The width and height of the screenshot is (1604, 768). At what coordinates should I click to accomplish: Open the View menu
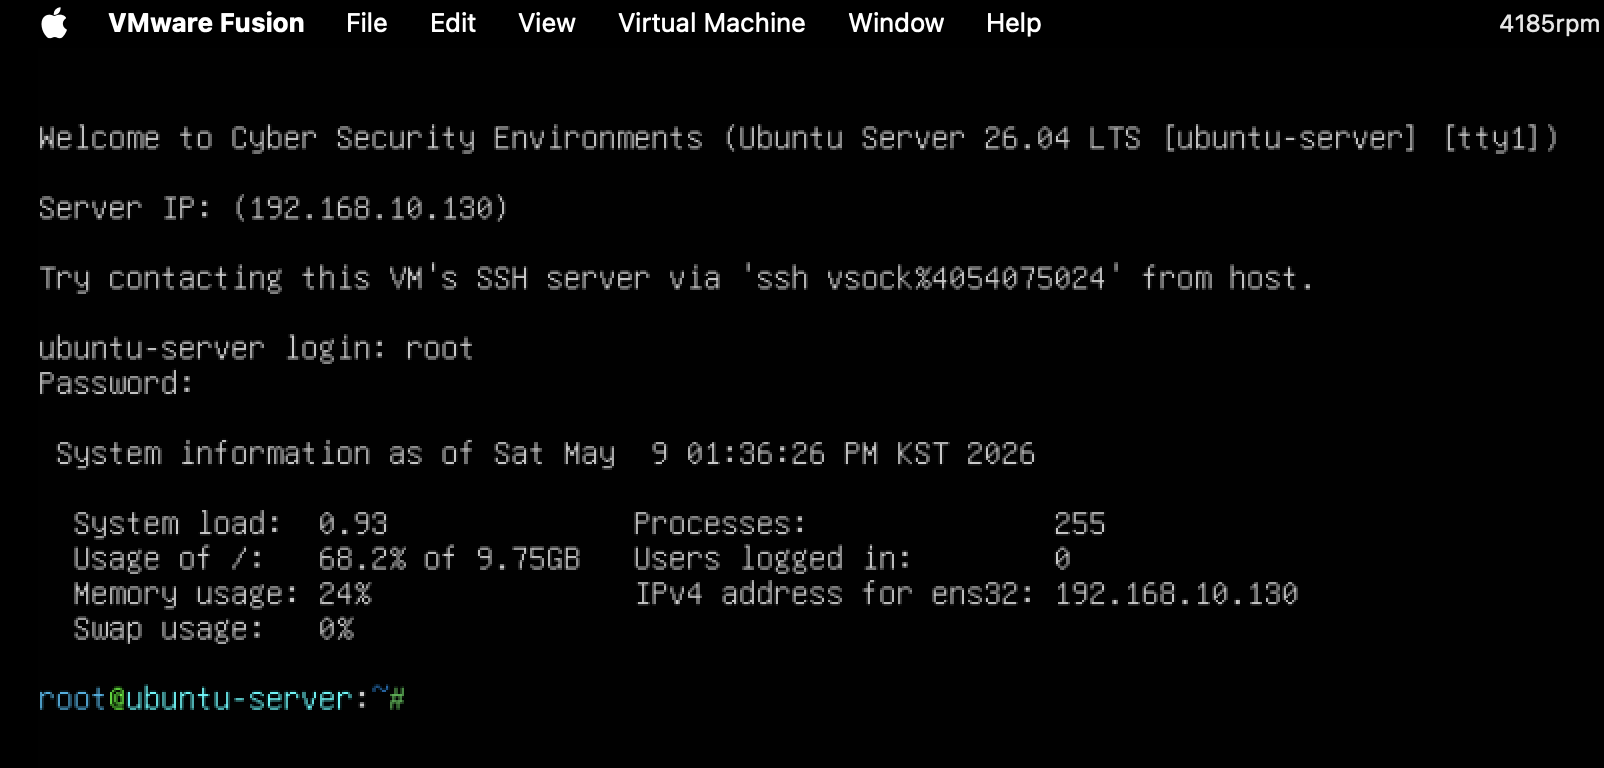[x=547, y=23]
